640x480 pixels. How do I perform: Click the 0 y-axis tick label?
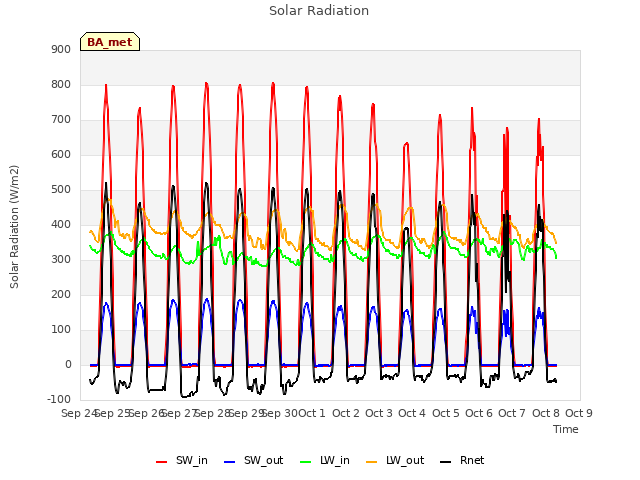[68, 365]
